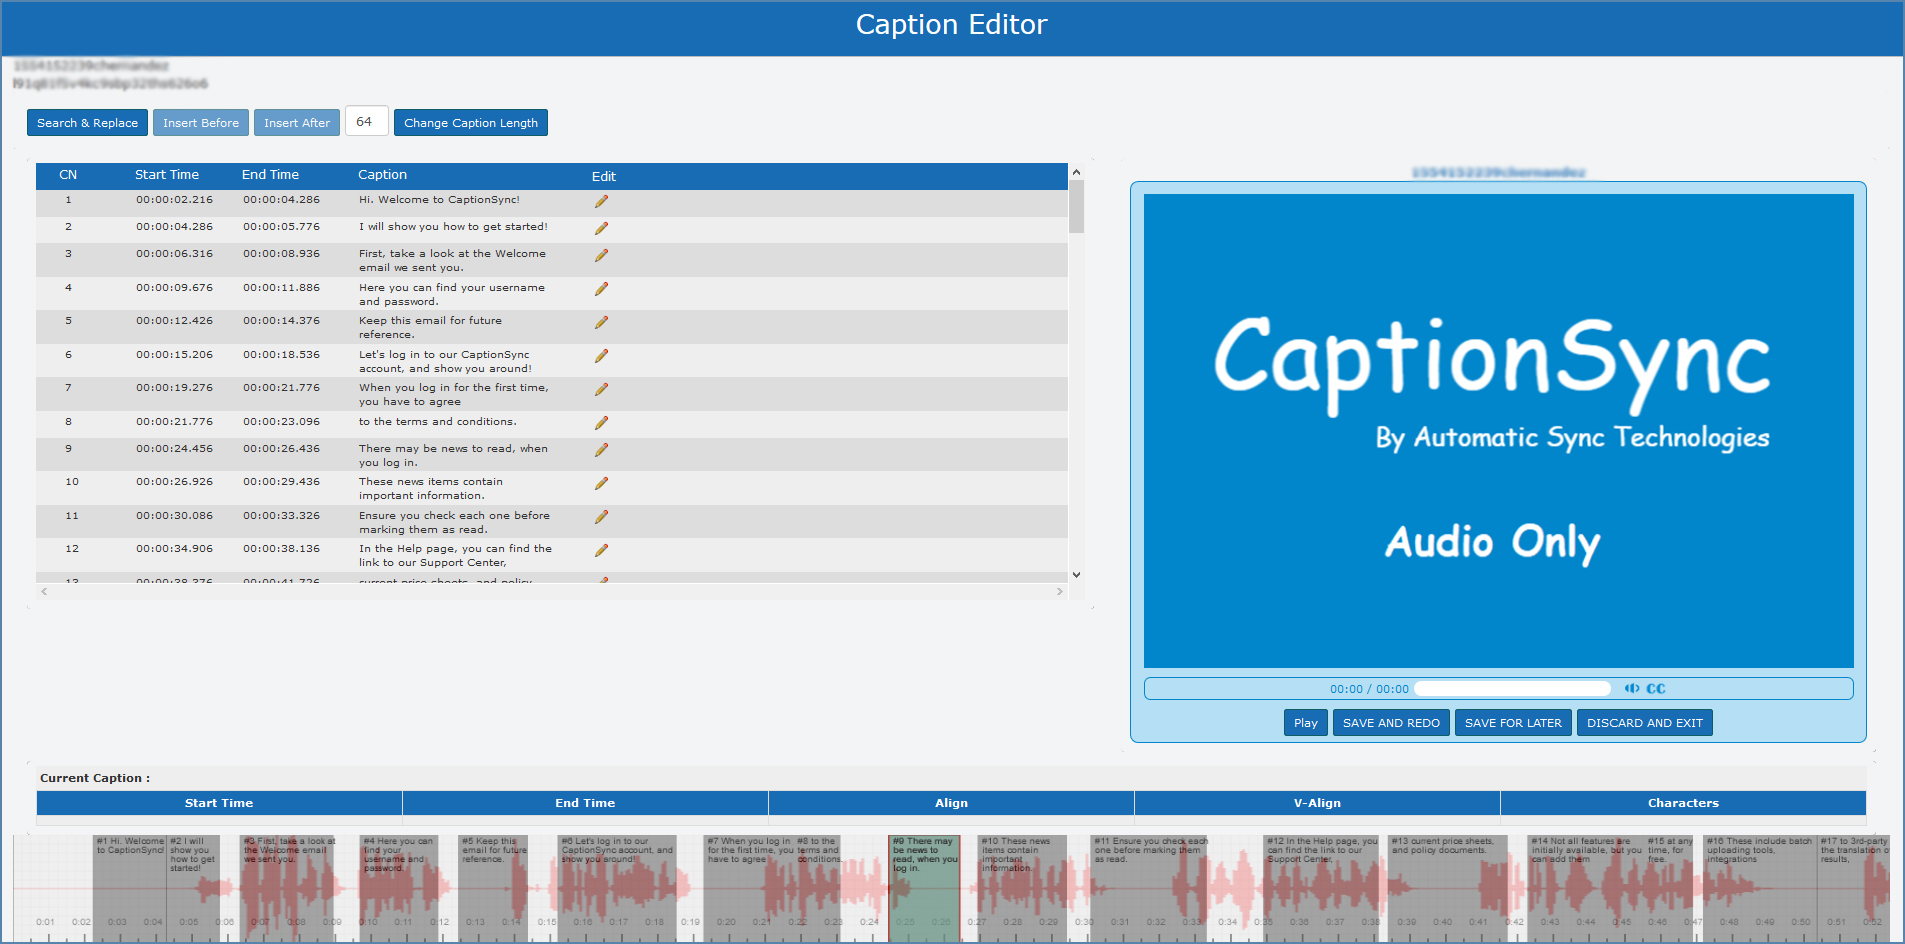The width and height of the screenshot is (1905, 944).
Task: Choose SAVE FOR LATER
Action: tap(1513, 722)
